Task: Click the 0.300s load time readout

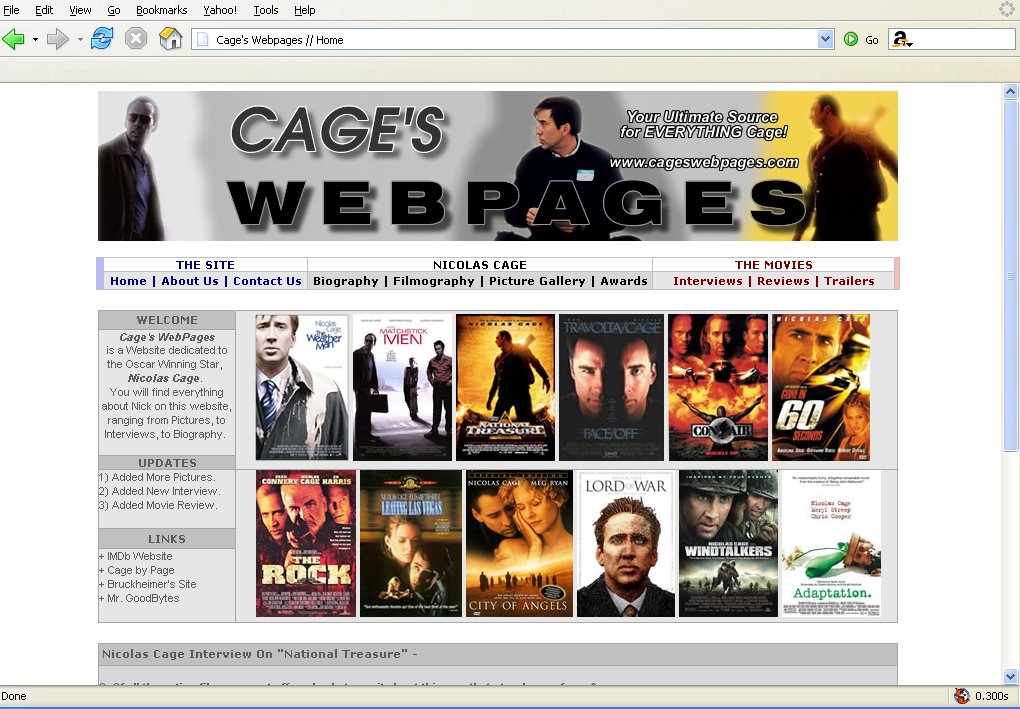Action: pyautogui.click(x=992, y=696)
